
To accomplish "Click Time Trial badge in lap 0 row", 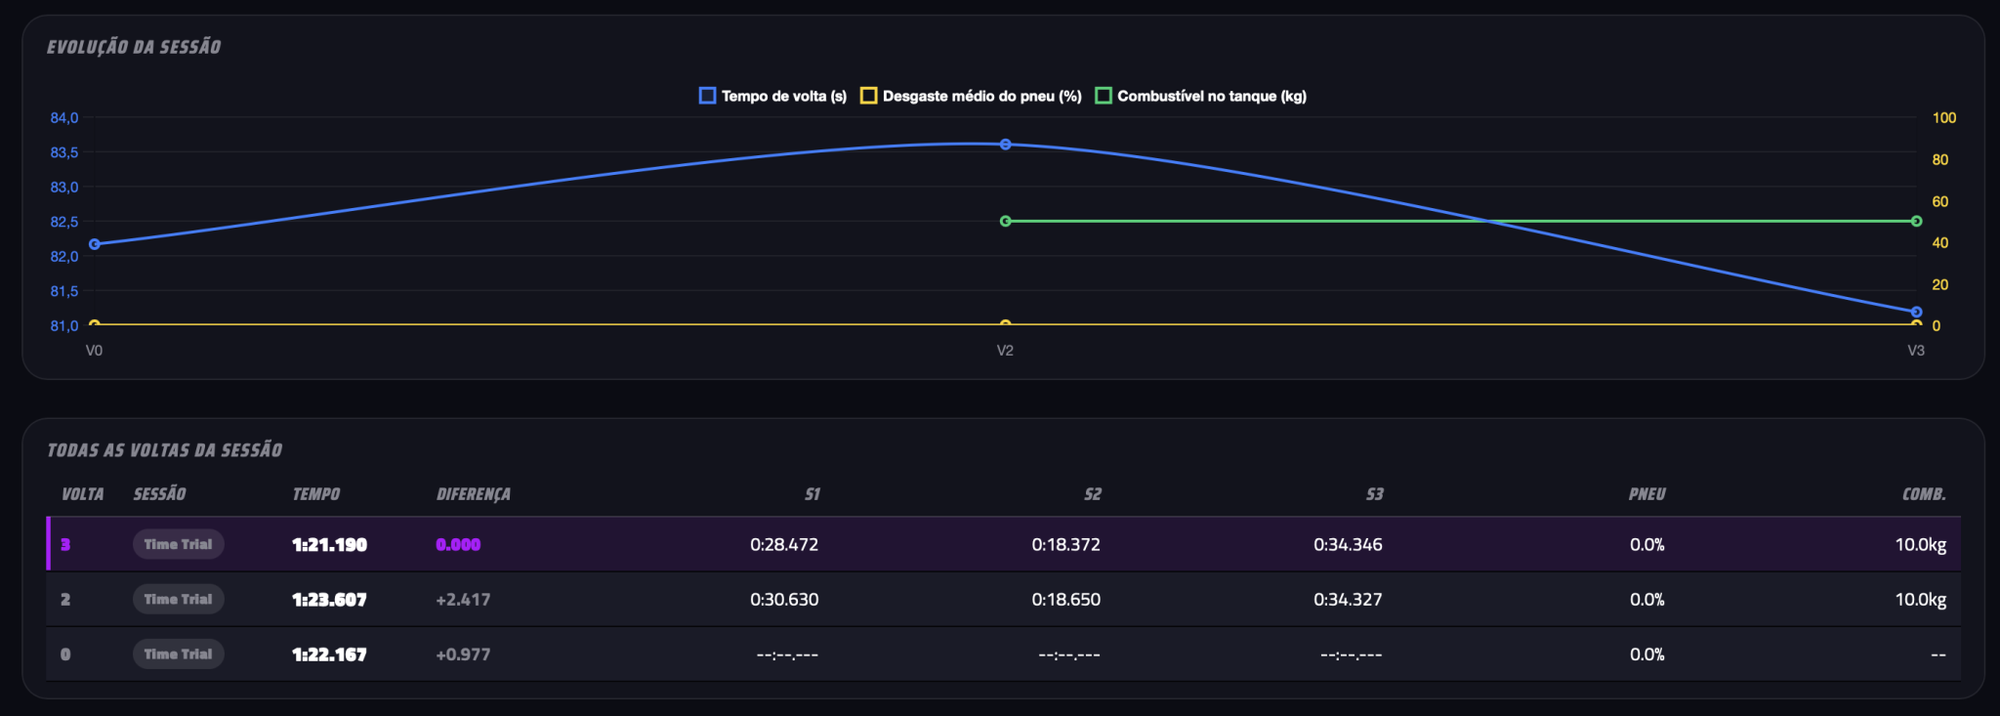I will 178,654.
